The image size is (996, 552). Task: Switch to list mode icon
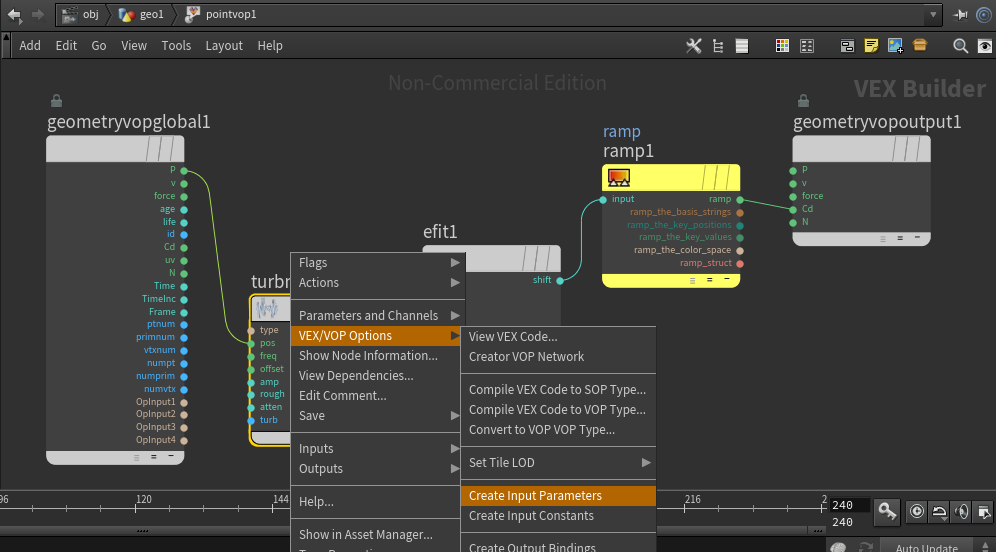click(x=741, y=46)
